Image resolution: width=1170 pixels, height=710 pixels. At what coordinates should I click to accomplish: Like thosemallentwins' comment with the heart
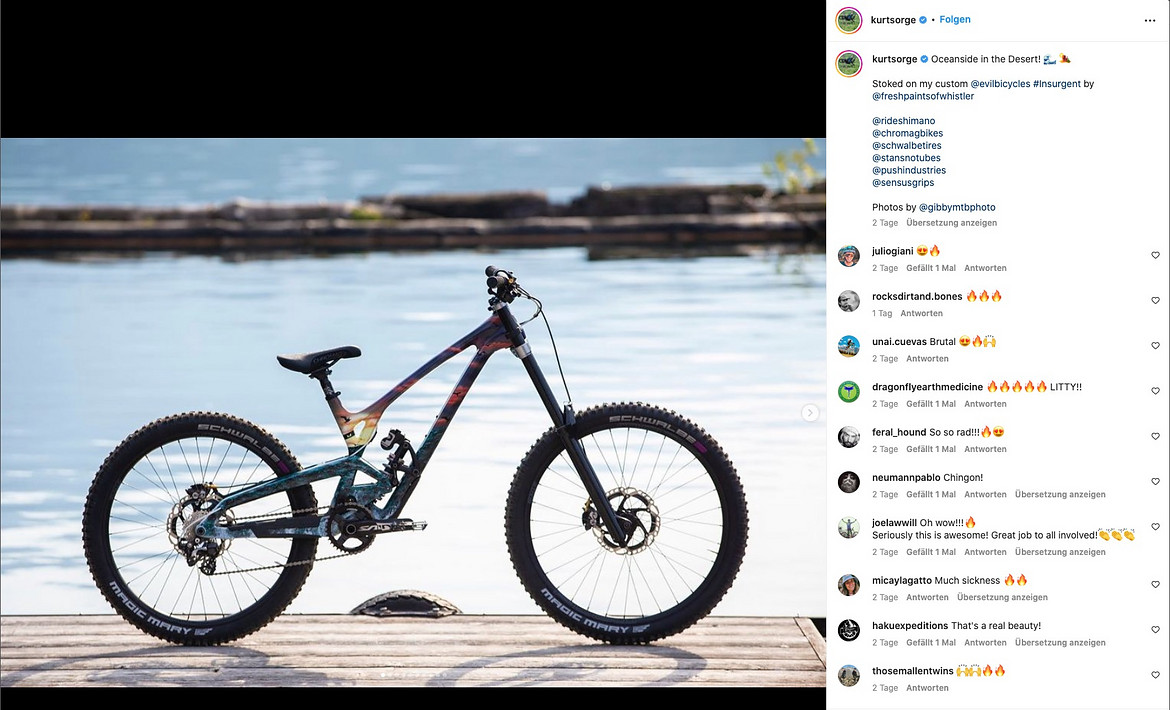point(1155,675)
